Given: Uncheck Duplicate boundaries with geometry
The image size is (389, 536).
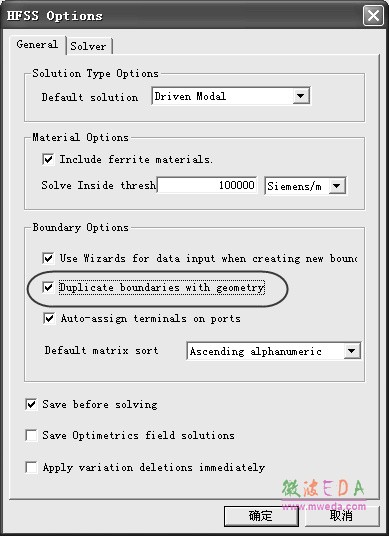Looking at the screenshot, I should click(48, 287).
